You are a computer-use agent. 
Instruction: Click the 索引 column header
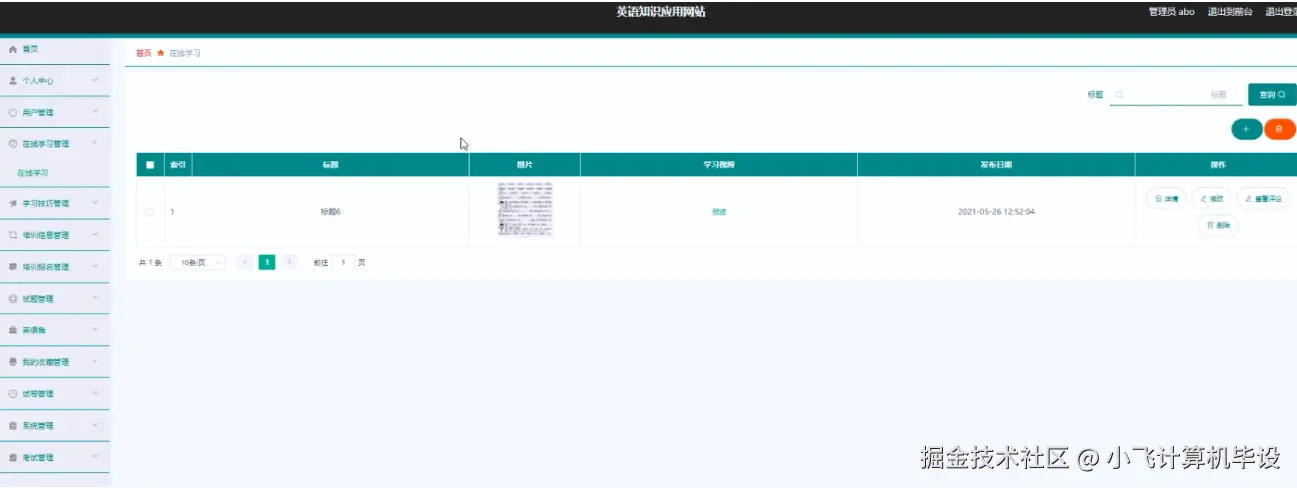[x=178, y=165]
